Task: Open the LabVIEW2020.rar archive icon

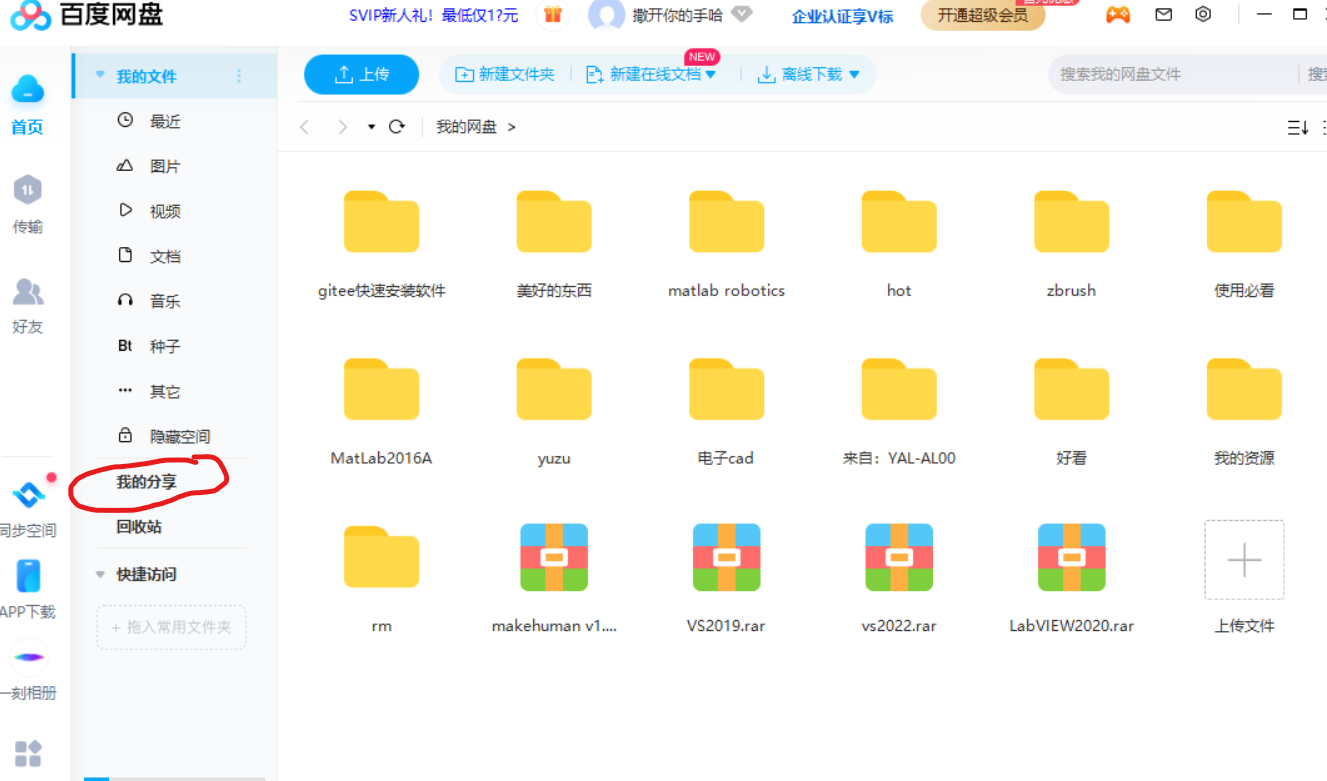Action: click(1072, 557)
